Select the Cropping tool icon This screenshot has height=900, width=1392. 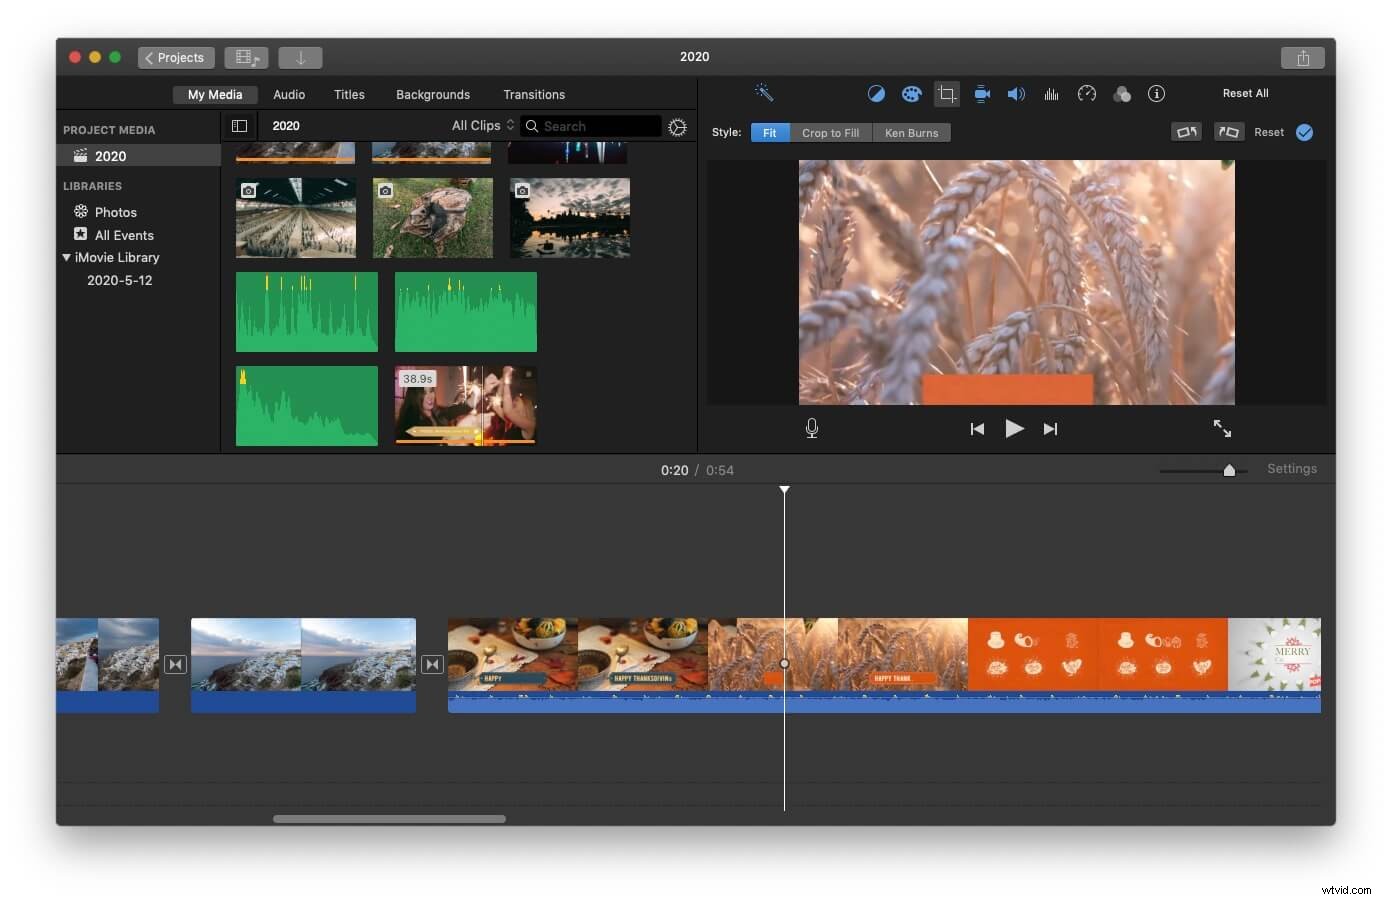pos(946,93)
